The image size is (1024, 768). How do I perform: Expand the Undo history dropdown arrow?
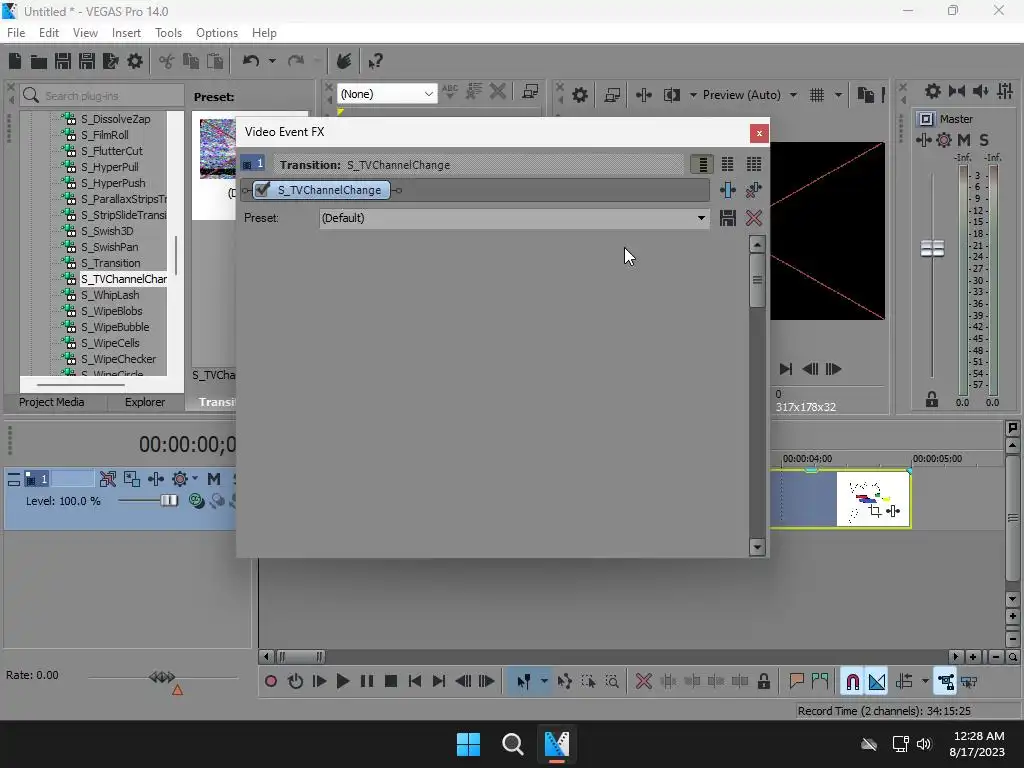click(272, 61)
